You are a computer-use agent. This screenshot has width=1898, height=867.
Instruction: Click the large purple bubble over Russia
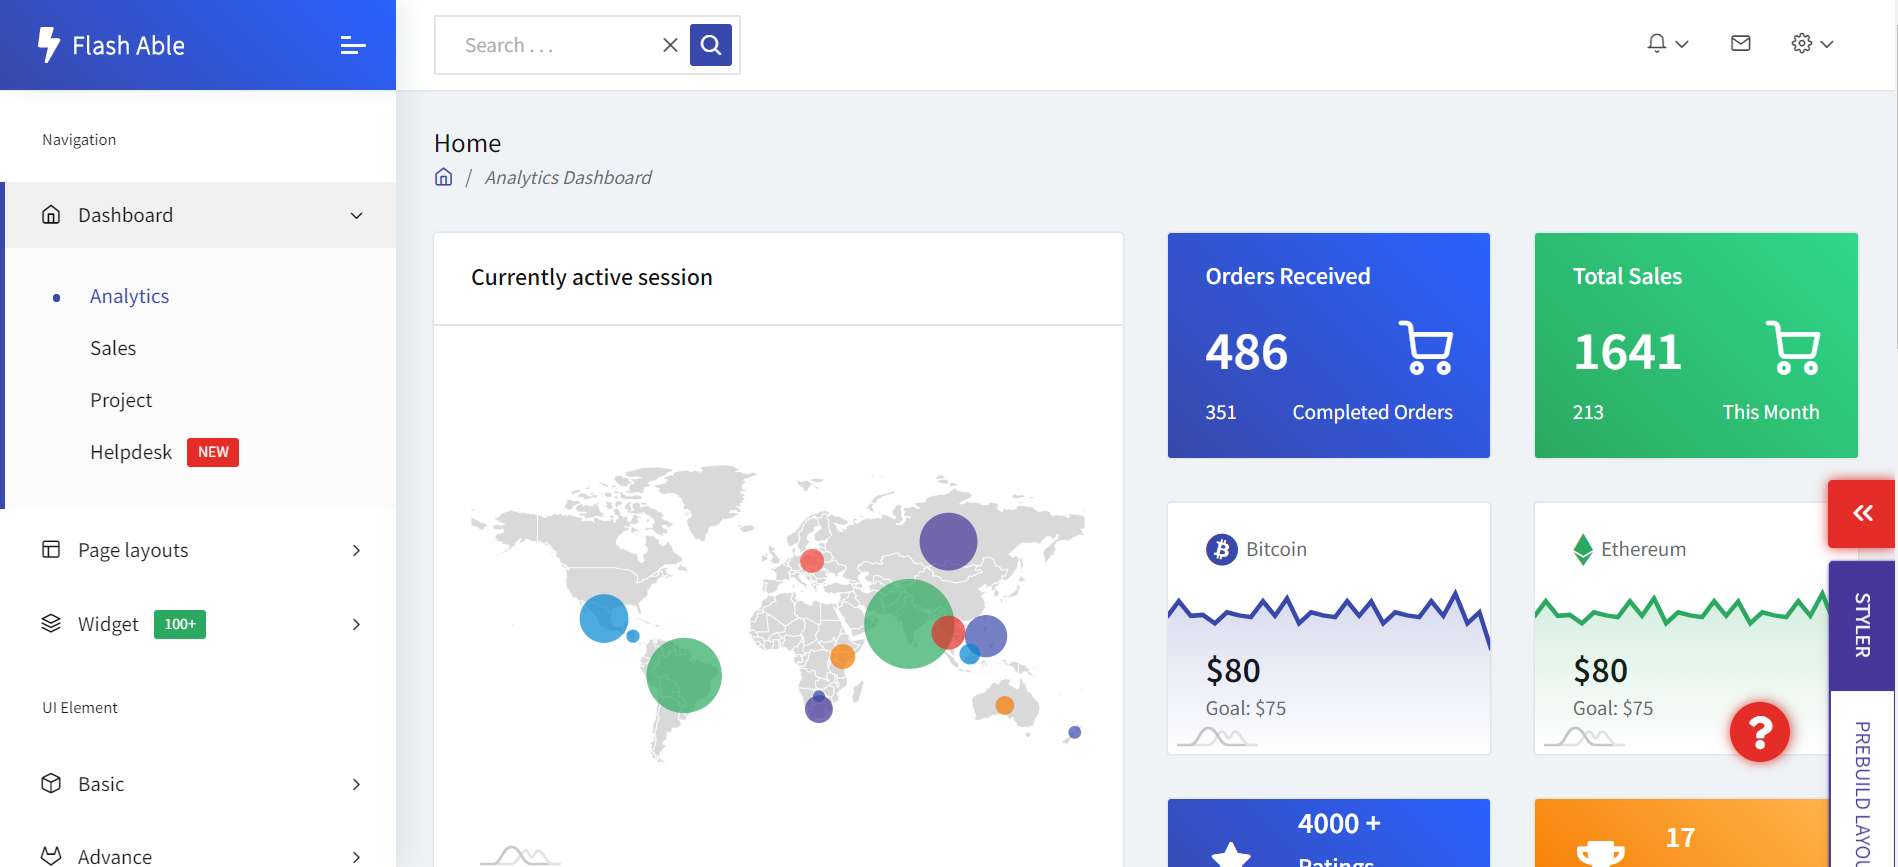pyautogui.click(x=948, y=541)
